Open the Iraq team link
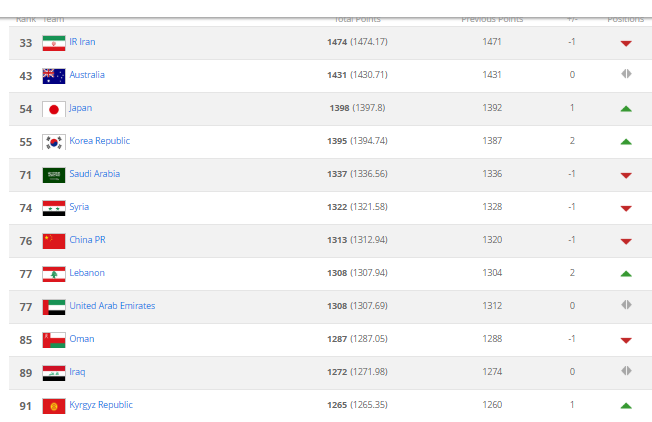Image resolution: width=652 pixels, height=422 pixels. tap(77, 372)
